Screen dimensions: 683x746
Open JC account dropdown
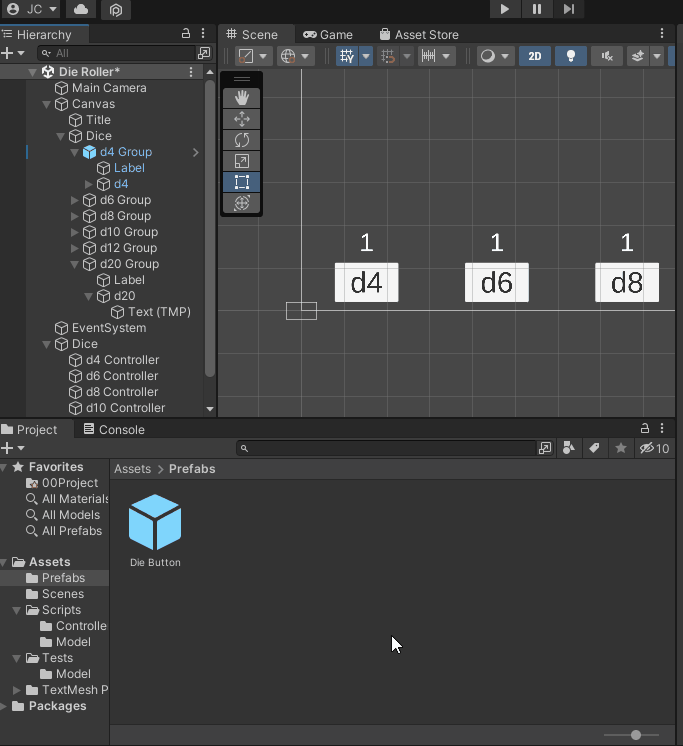pyautogui.click(x=30, y=9)
